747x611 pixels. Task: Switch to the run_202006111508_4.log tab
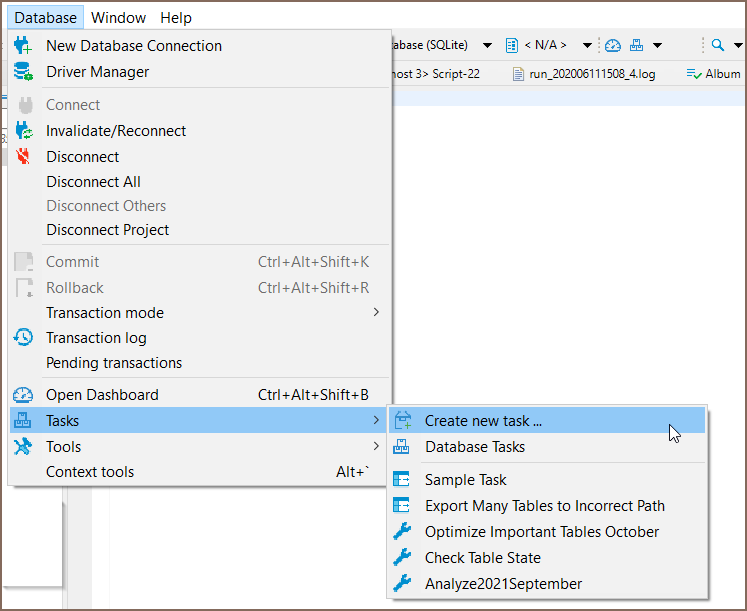[x=592, y=74]
